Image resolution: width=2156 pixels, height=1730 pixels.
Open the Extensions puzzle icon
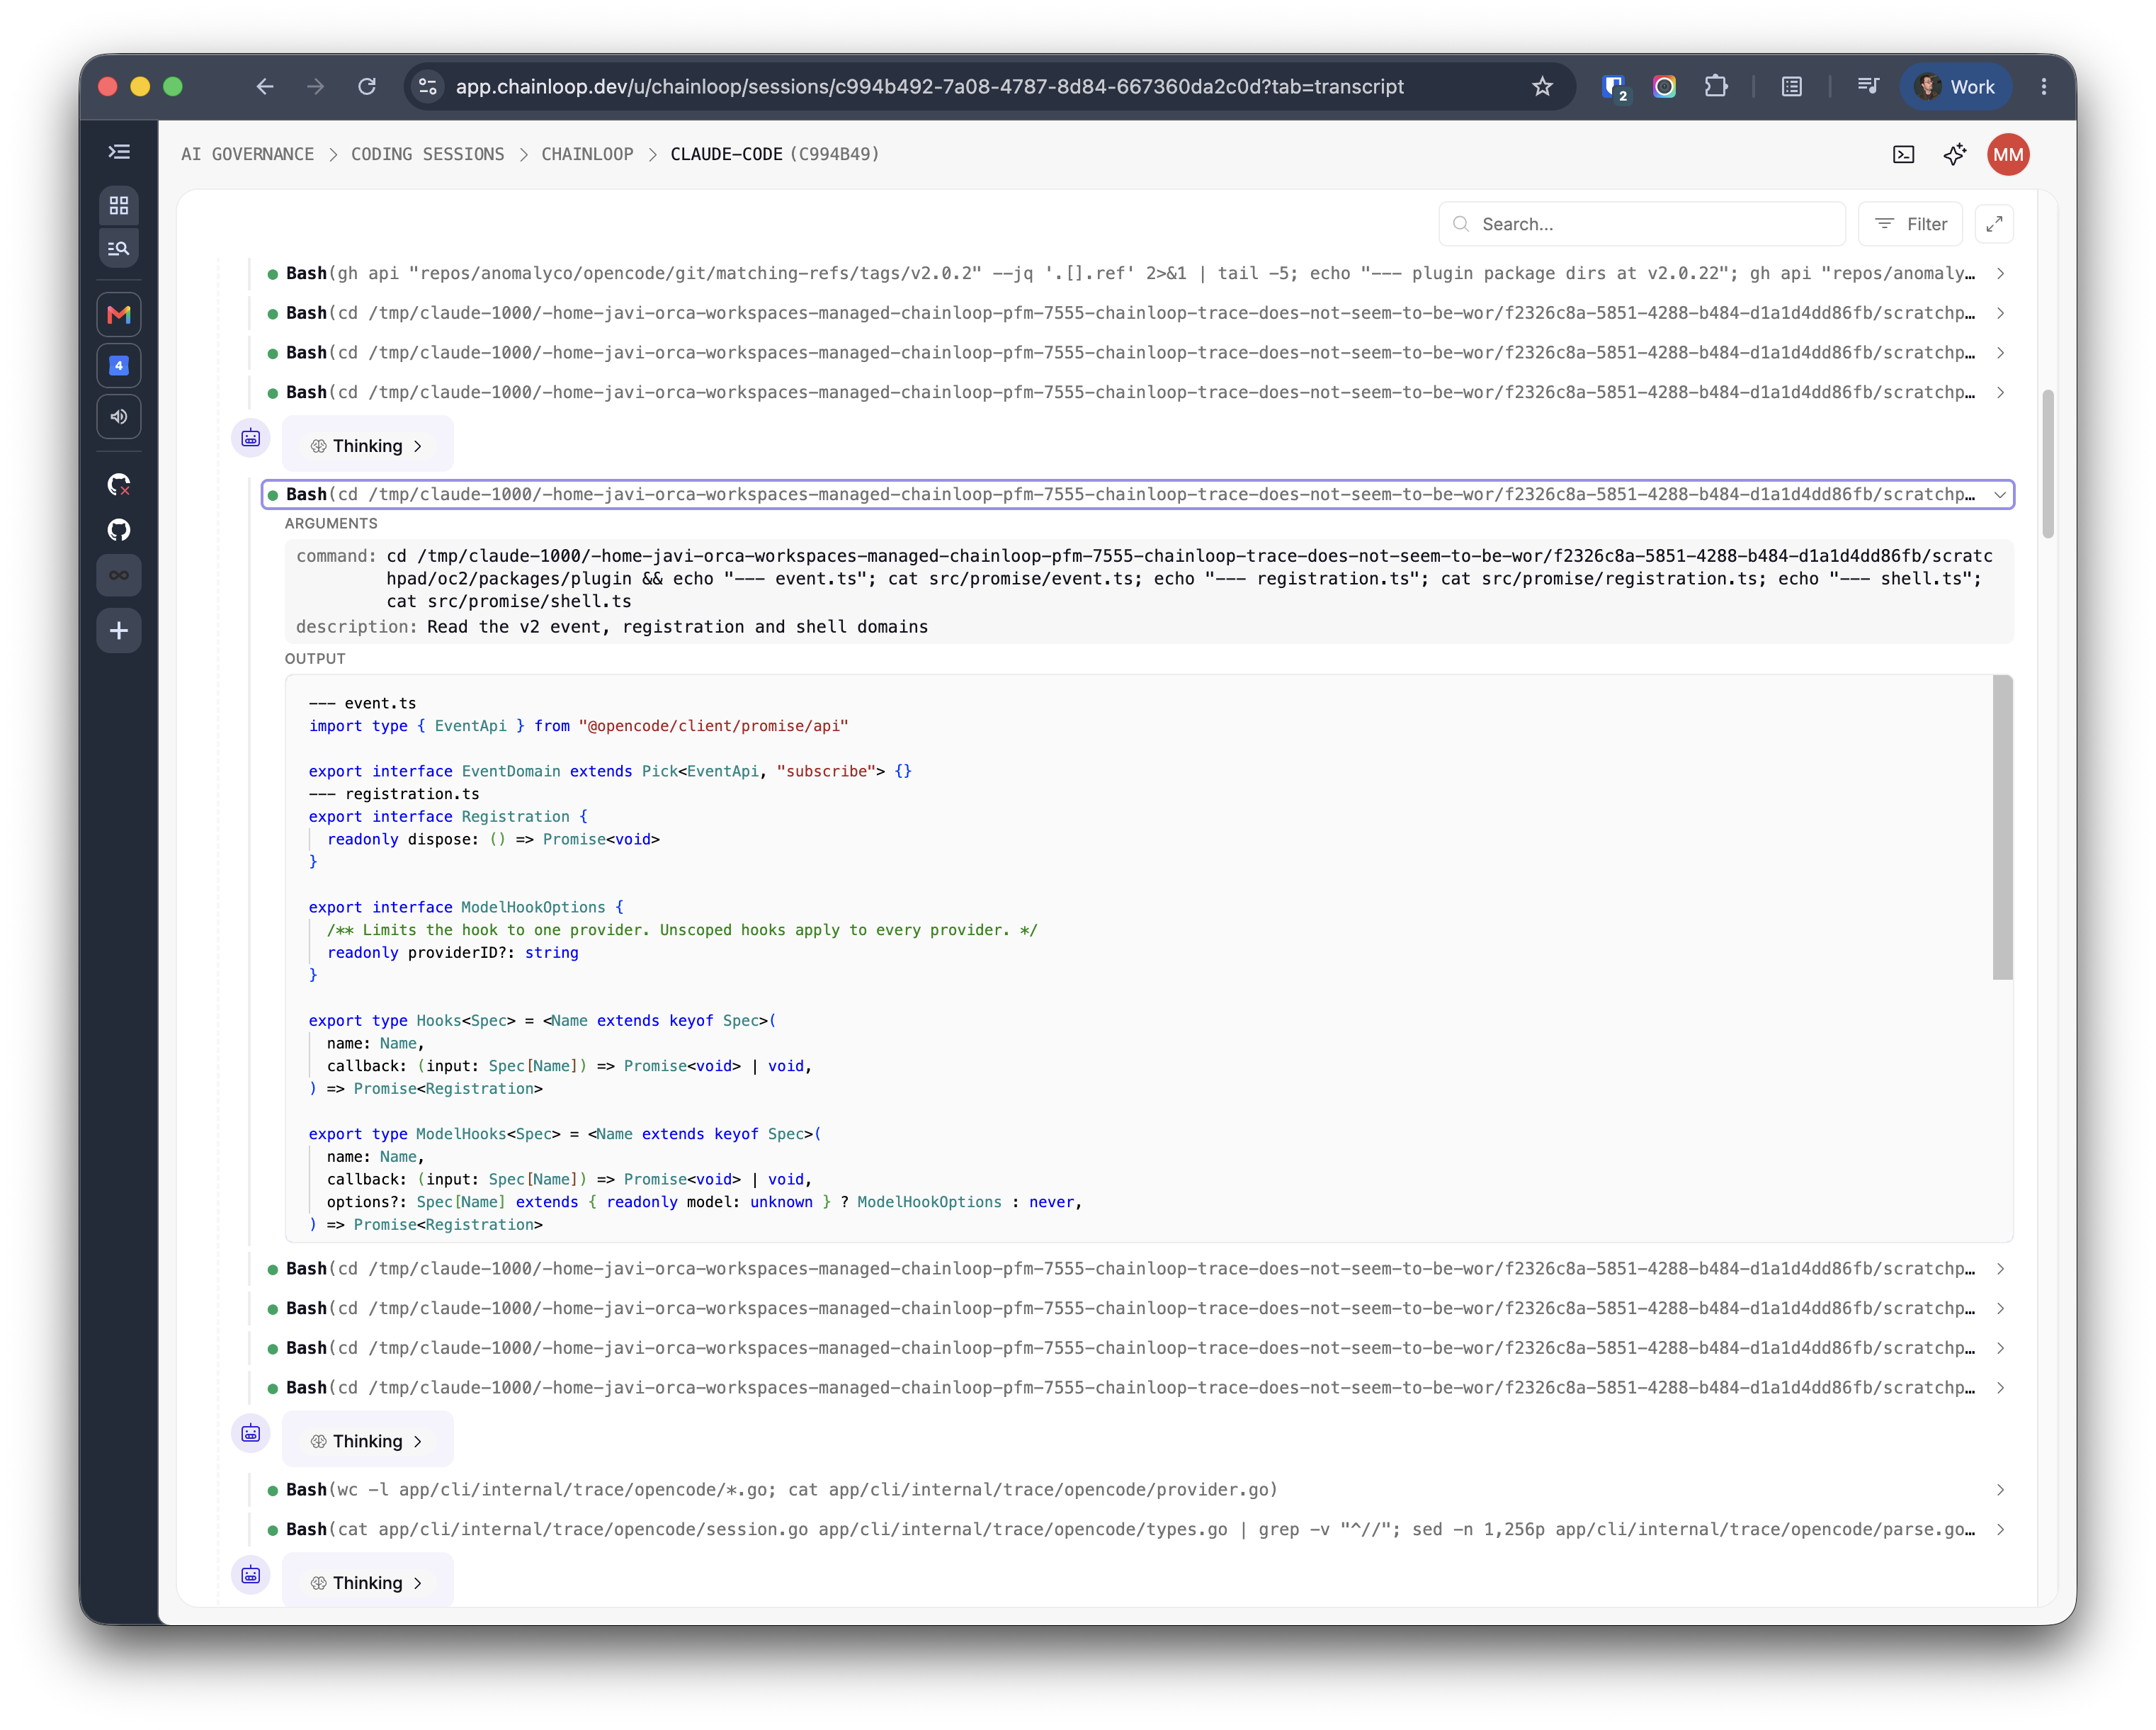[1716, 87]
